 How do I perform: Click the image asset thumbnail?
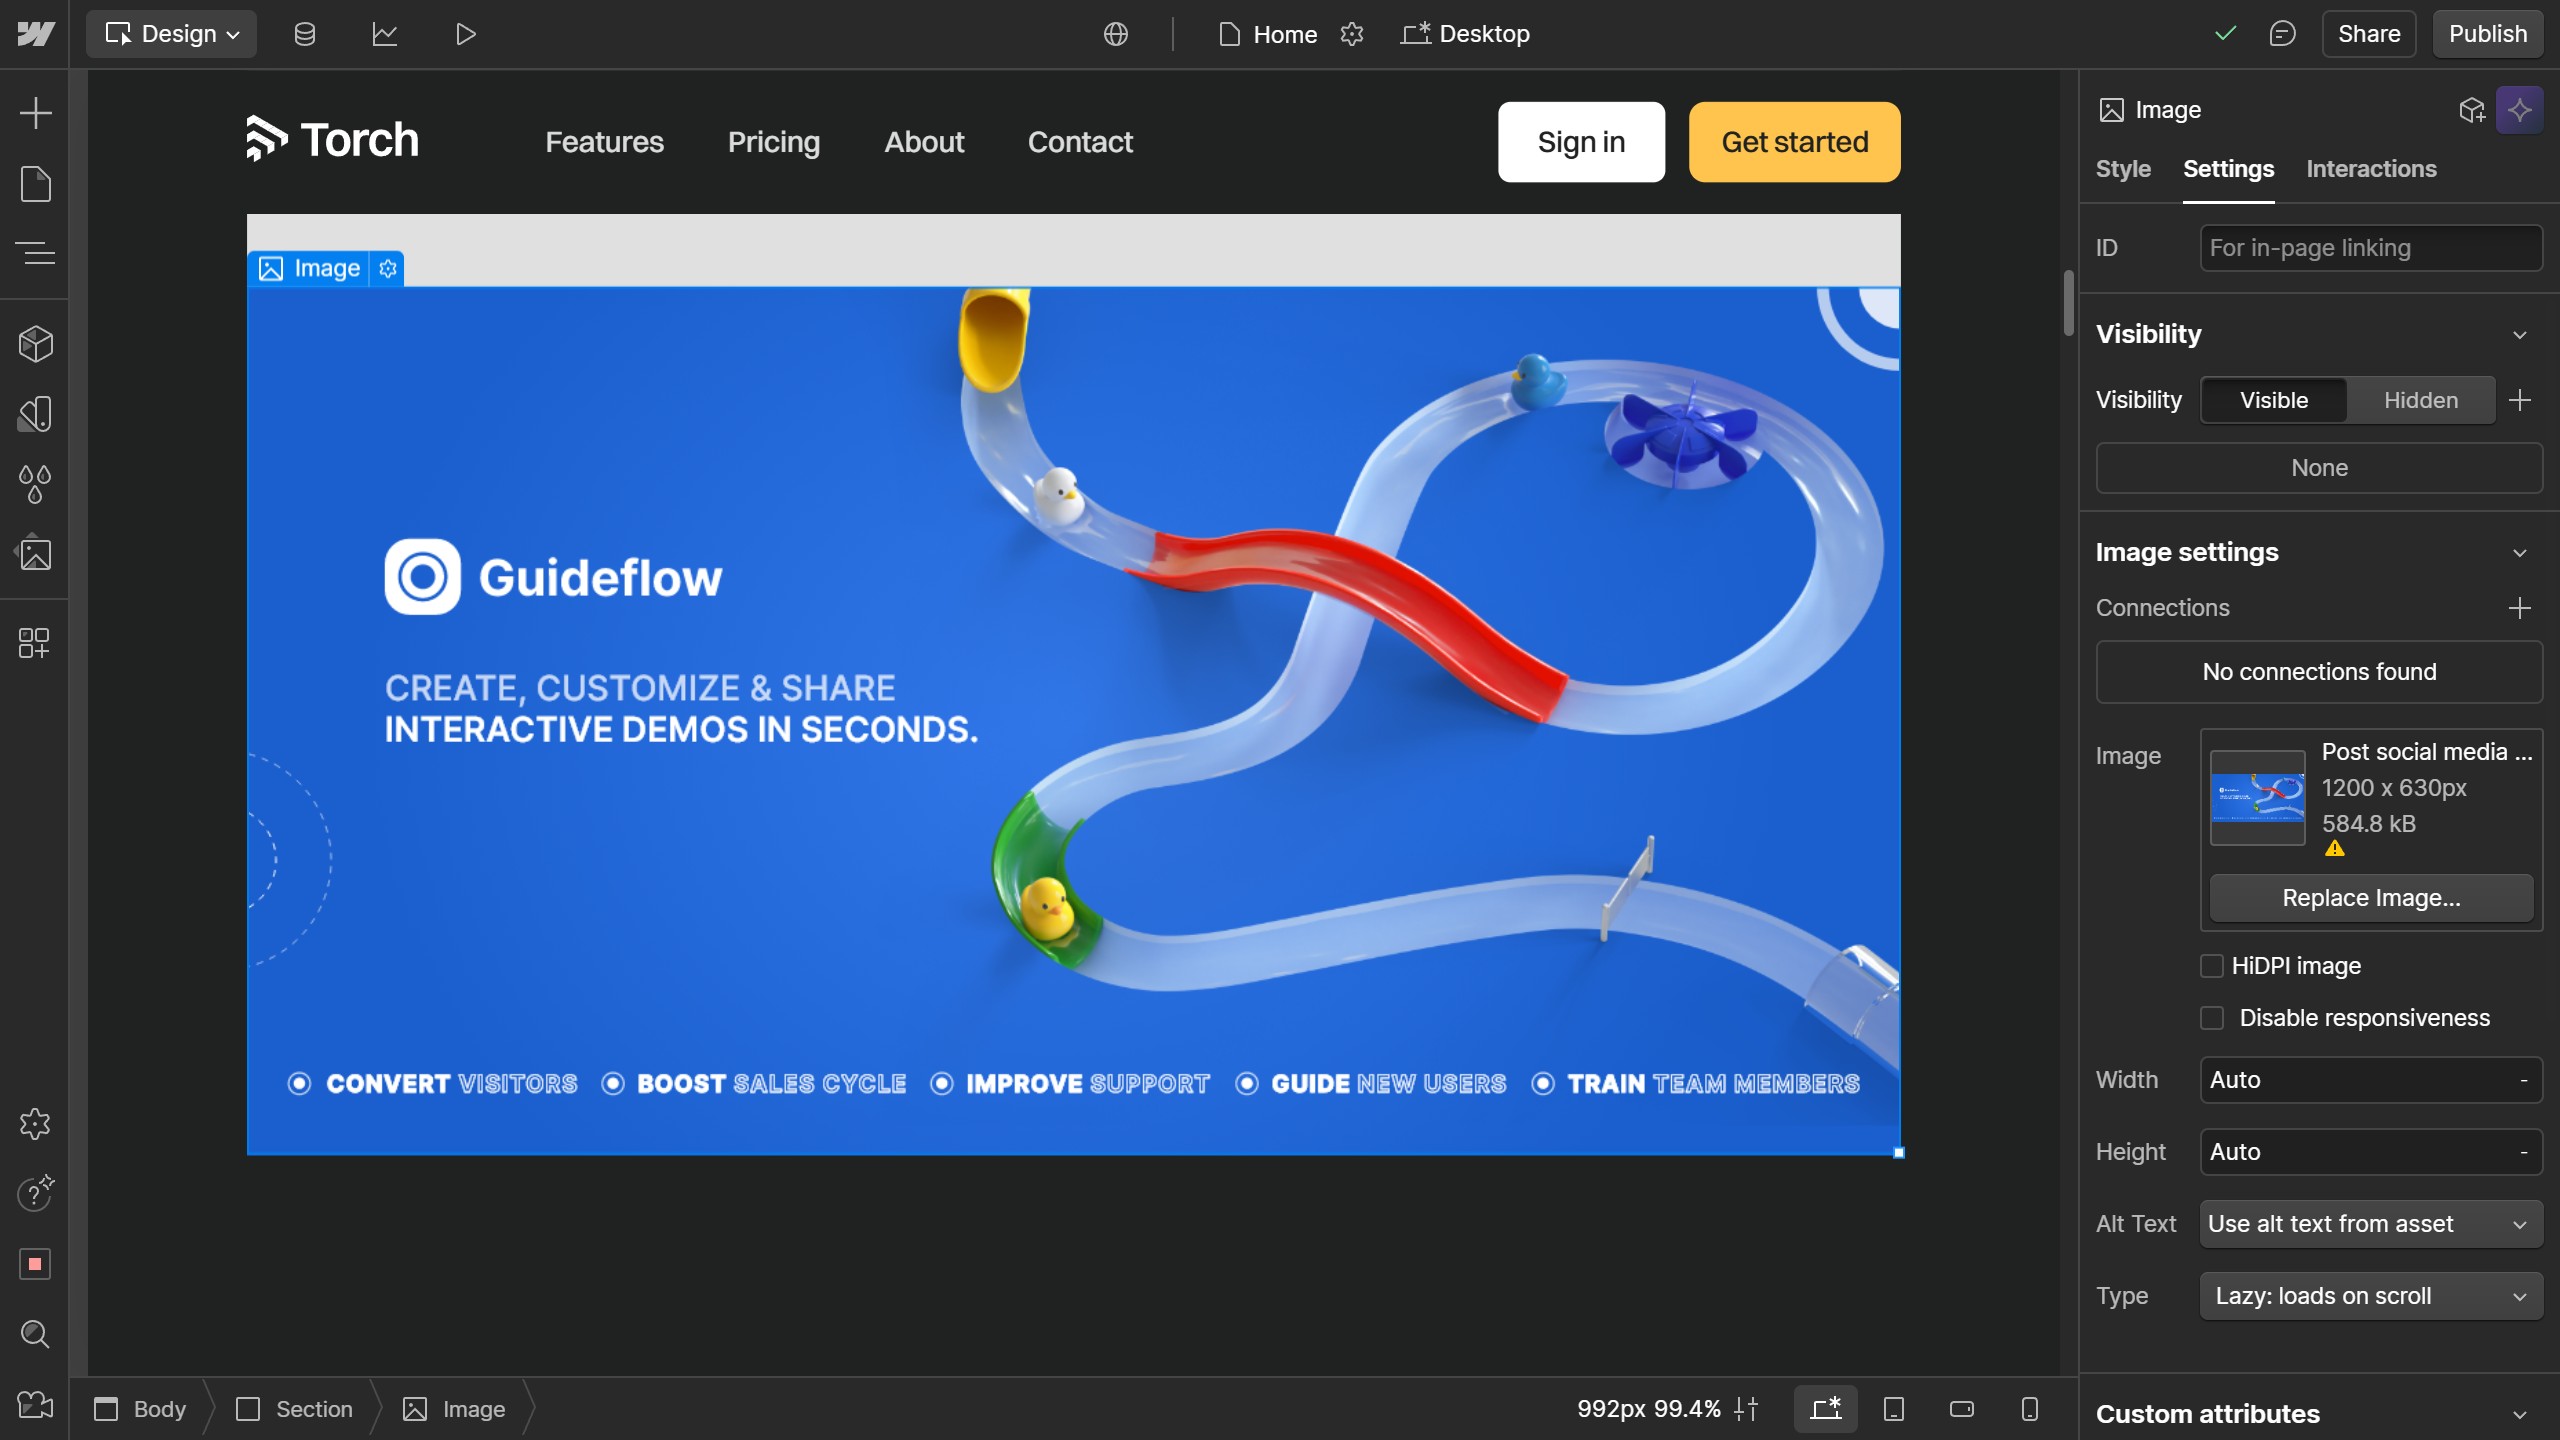pos(2257,798)
